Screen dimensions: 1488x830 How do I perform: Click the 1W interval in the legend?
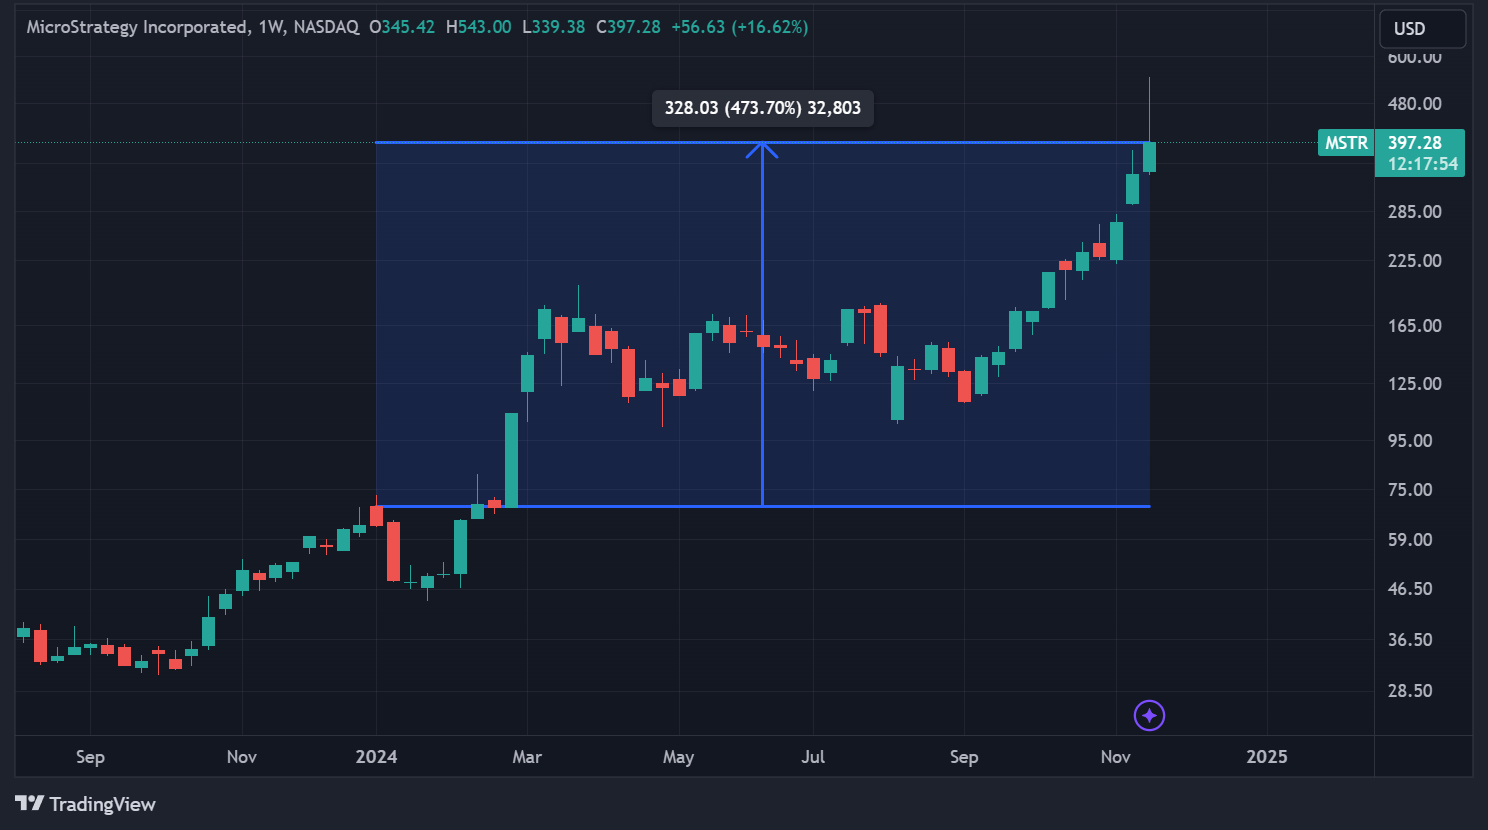270,27
